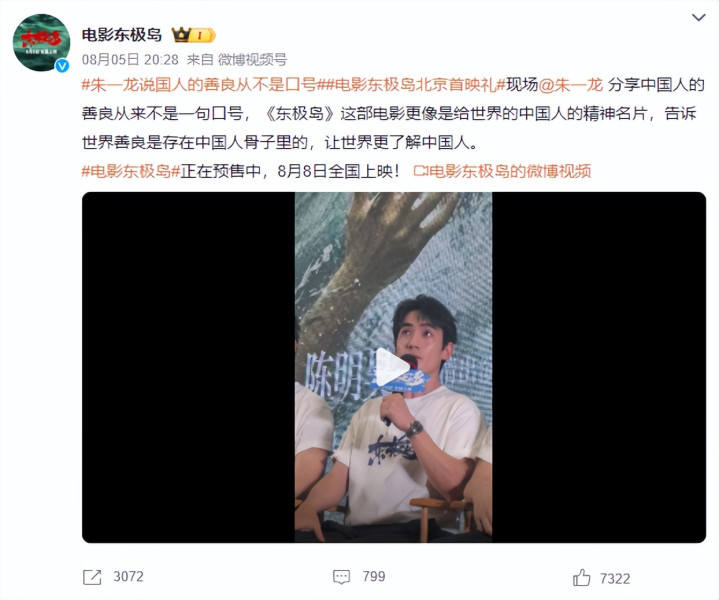719x600 pixels.
Task: Click the 电影东极岛 profile avatar
Action: click(41, 42)
